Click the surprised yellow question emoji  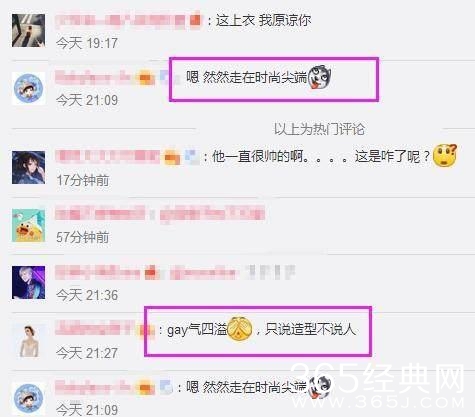(x=444, y=155)
